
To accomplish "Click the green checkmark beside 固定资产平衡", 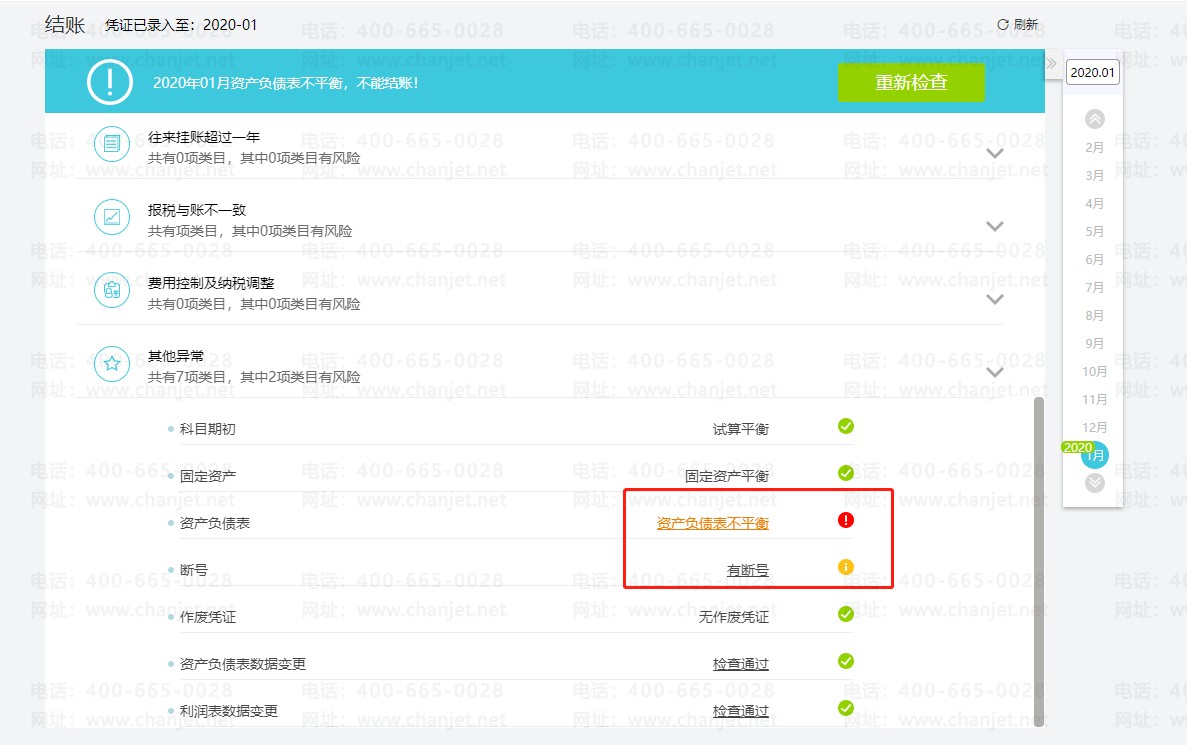I will pyautogui.click(x=845, y=473).
